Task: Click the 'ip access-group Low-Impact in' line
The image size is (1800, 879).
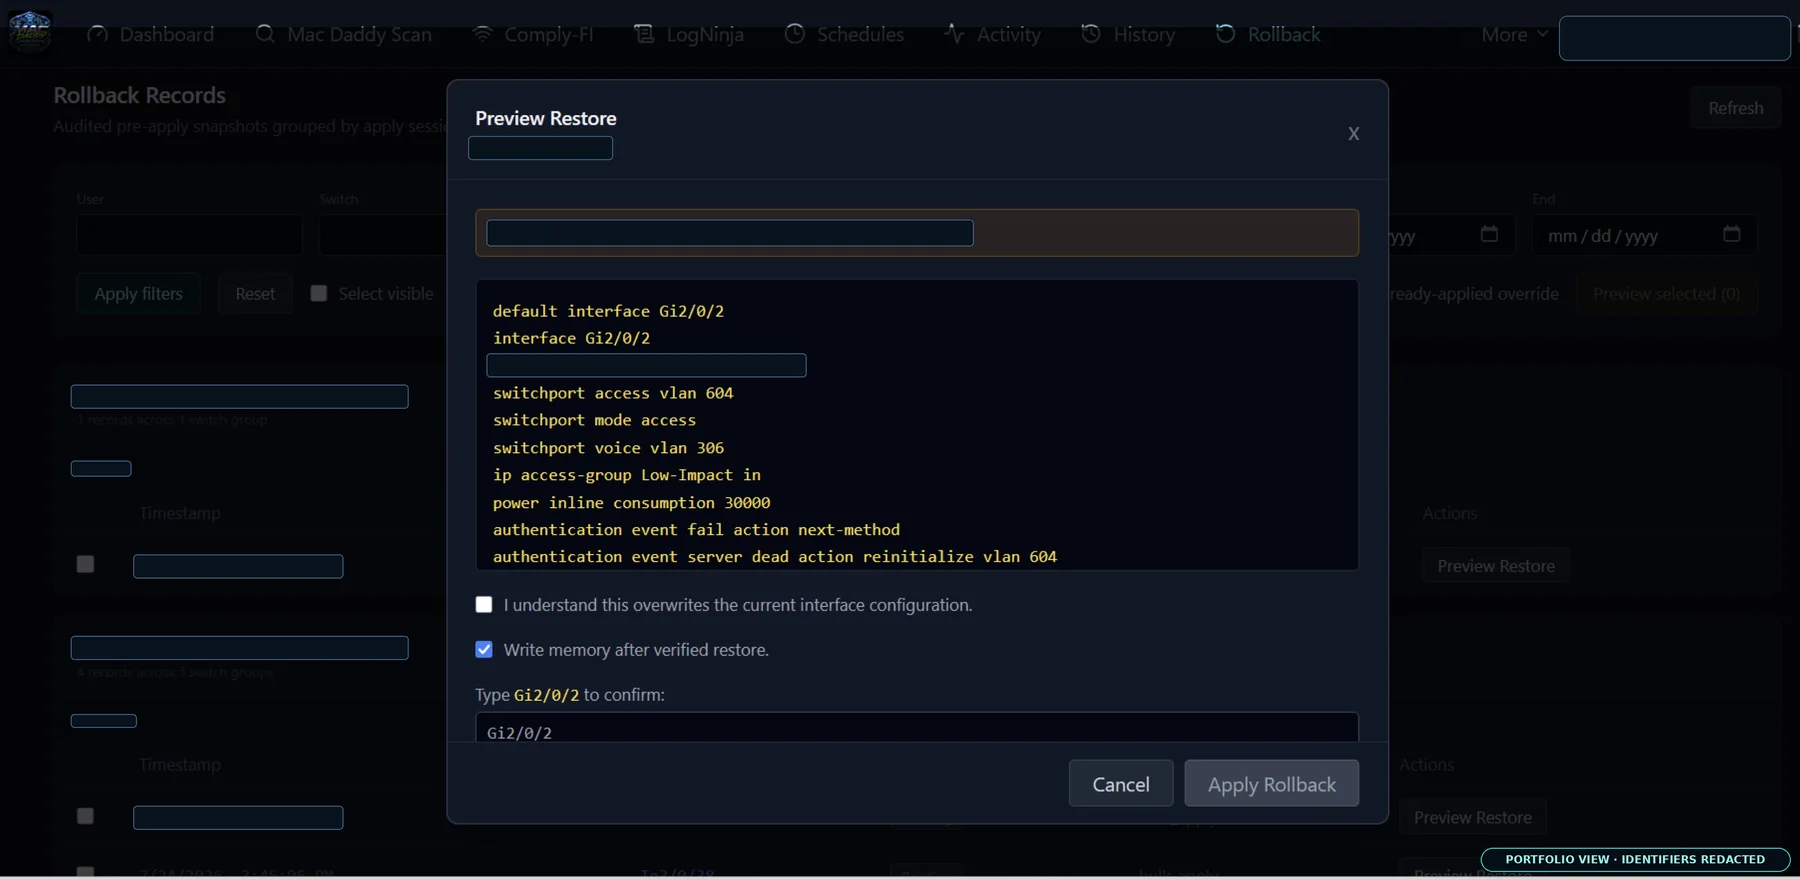Action: coord(627,475)
